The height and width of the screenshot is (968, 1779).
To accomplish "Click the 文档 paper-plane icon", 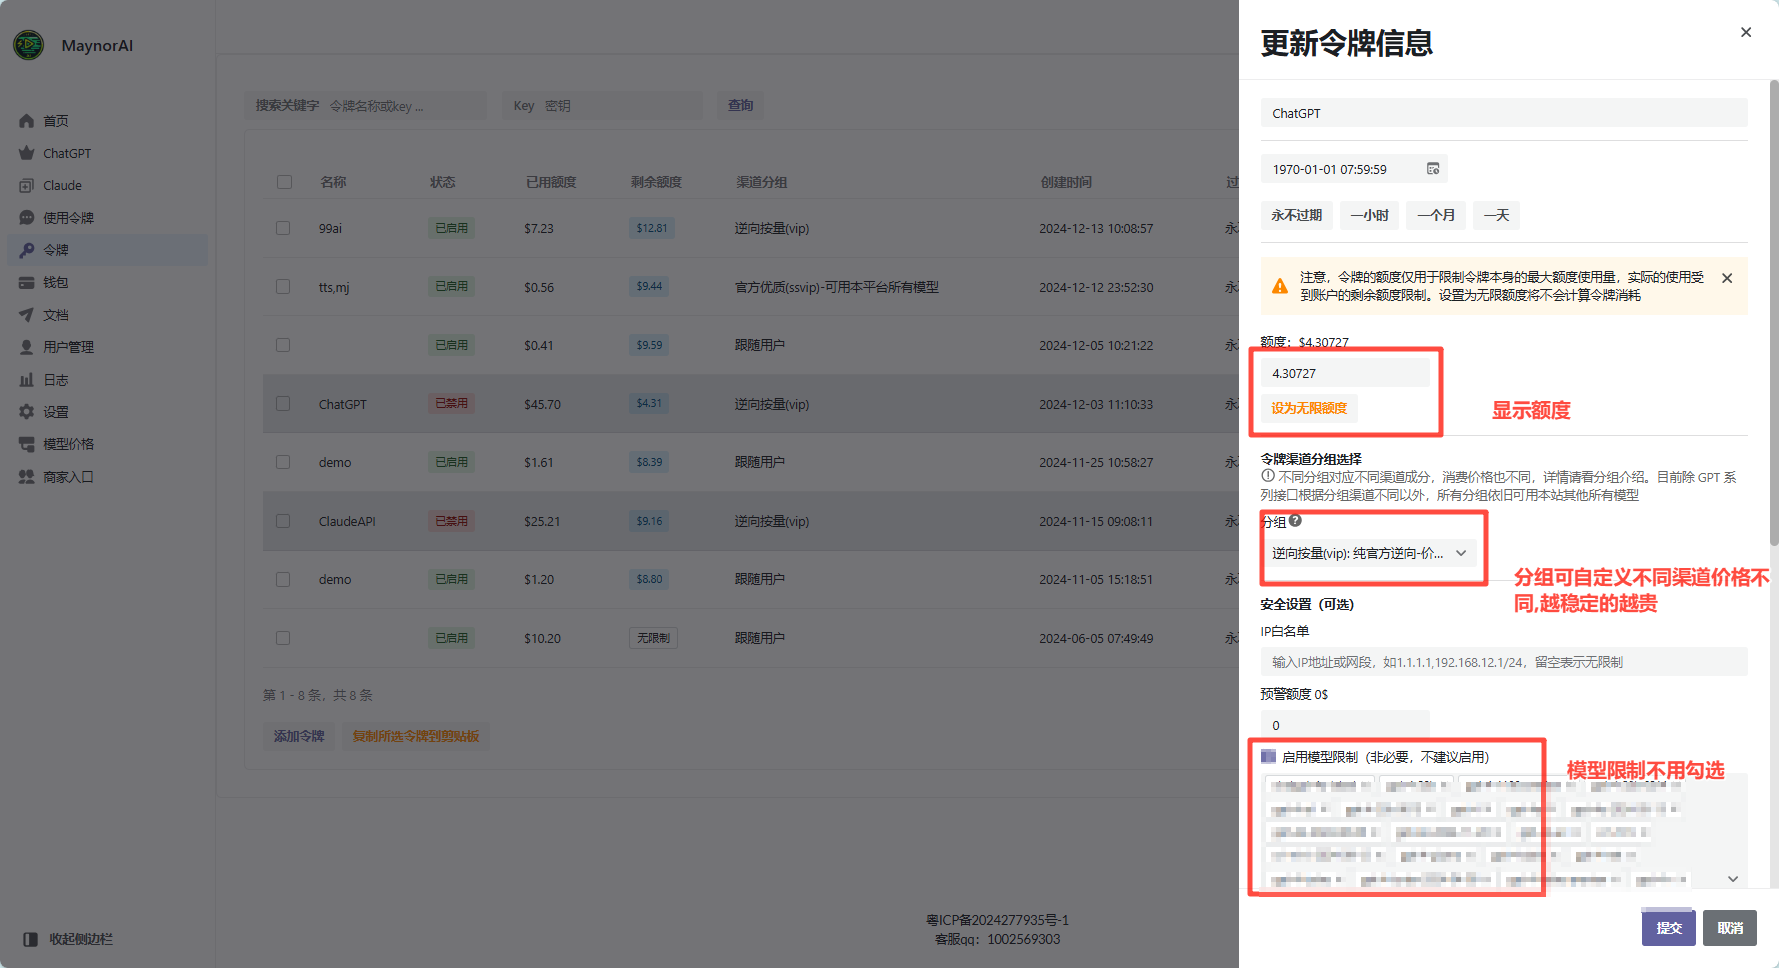I will tap(27, 315).
